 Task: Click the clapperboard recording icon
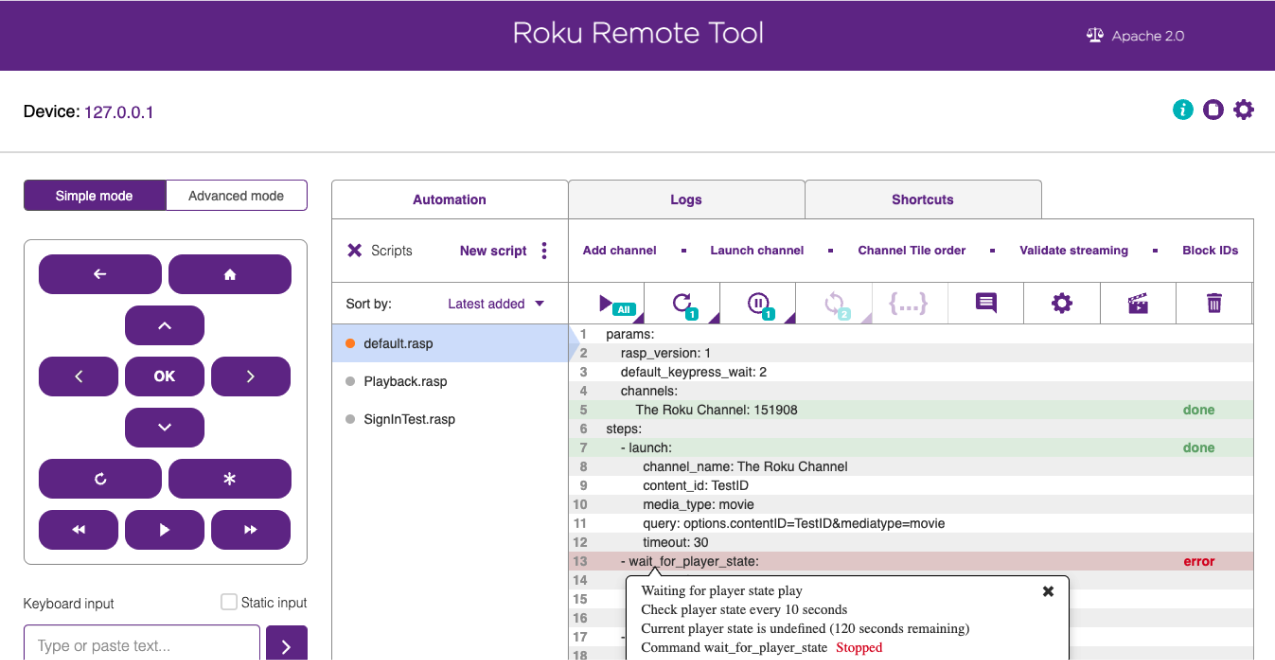coord(1137,303)
